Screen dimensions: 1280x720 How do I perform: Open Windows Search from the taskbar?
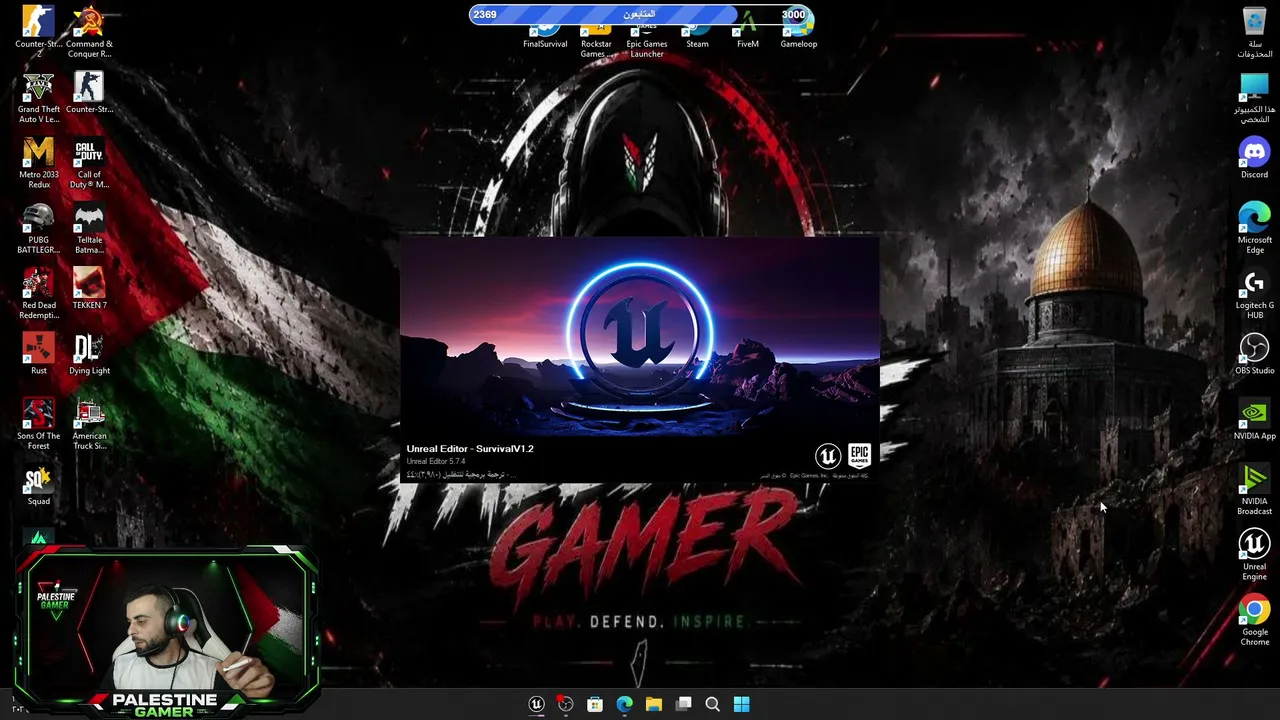(712, 704)
